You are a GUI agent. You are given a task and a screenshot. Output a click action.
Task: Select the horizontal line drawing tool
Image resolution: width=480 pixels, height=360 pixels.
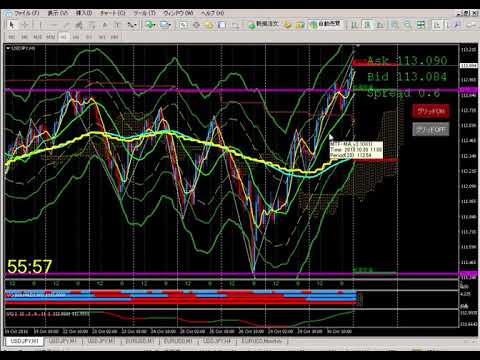54,25
